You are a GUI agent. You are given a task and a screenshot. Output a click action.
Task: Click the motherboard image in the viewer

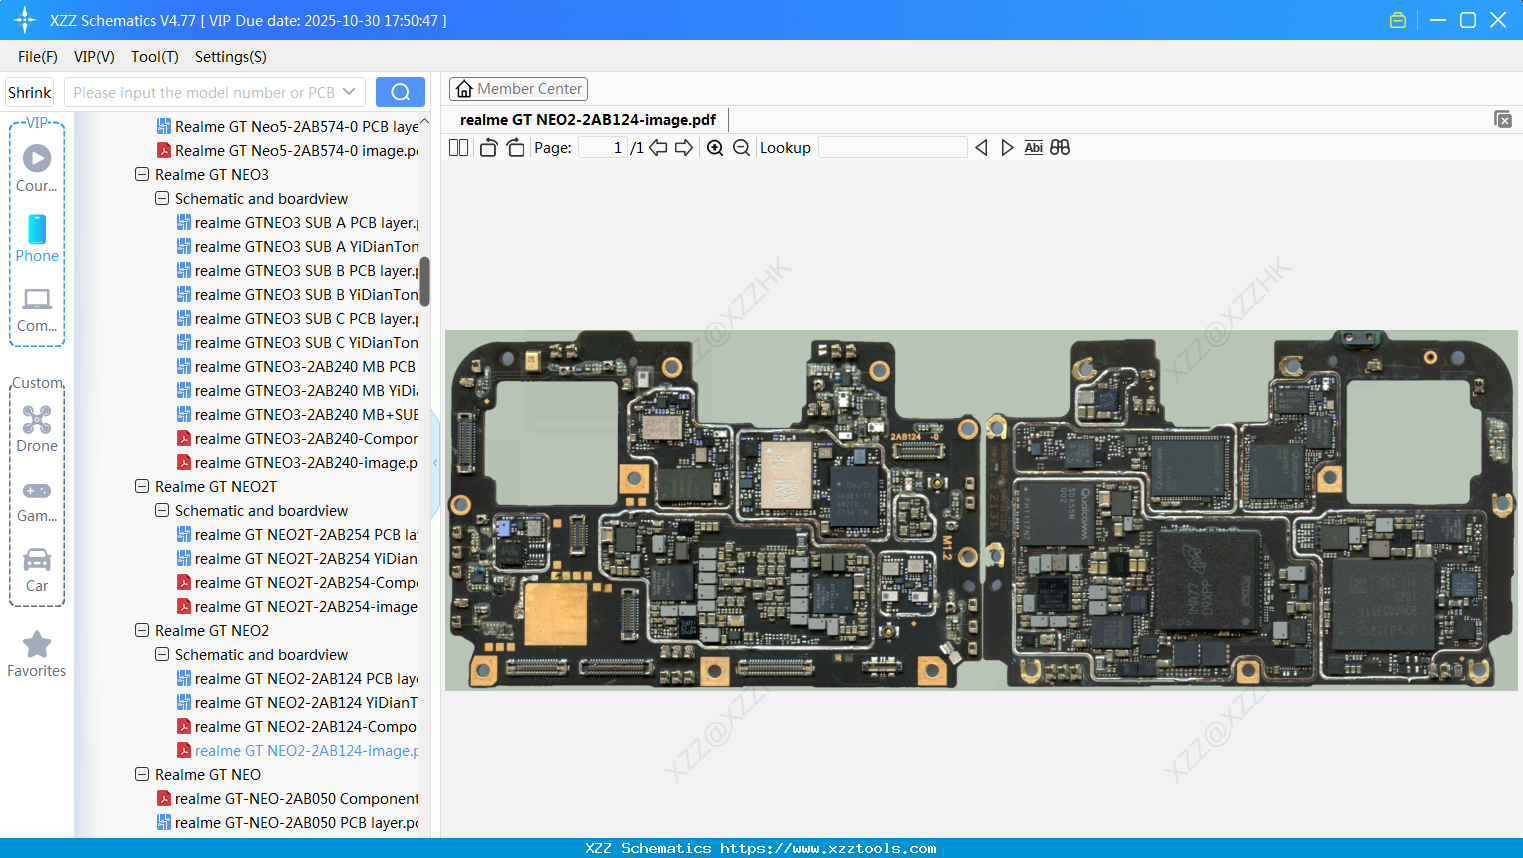pyautogui.click(x=981, y=510)
